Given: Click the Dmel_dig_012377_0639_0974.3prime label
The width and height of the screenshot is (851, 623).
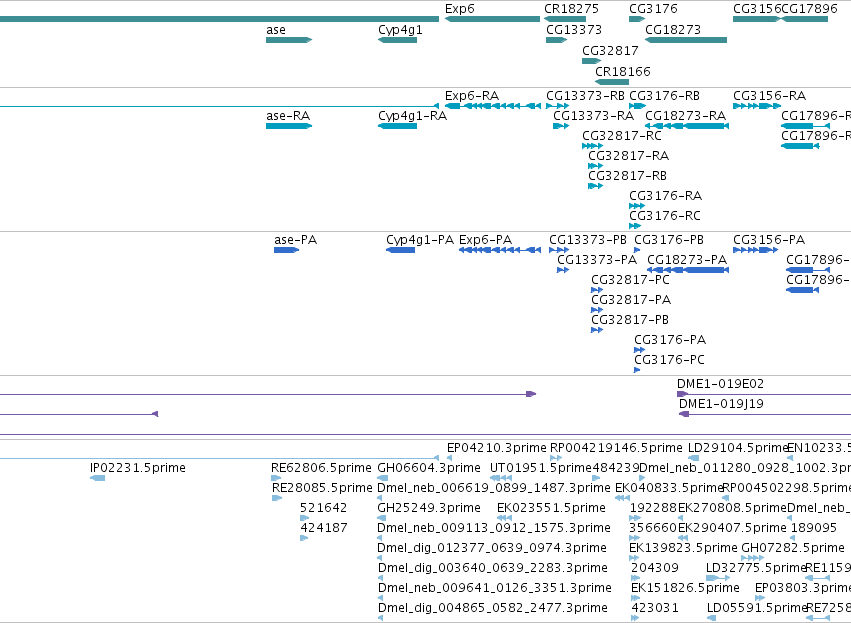Looking at the screenshot, I should pyautogui.click(x=492, y=548).
